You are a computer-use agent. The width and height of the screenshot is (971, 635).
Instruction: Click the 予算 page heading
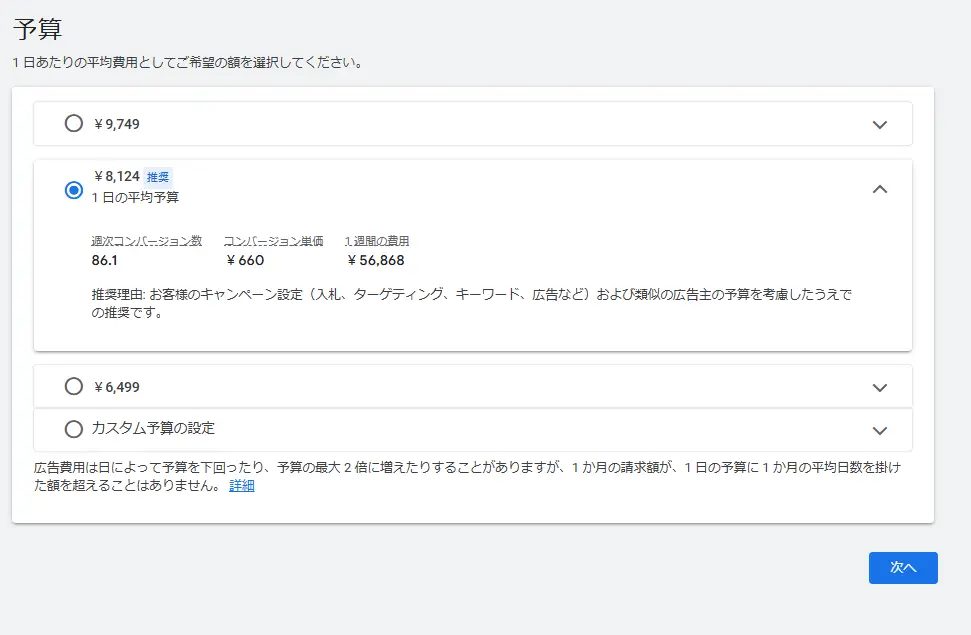[27, 32]
